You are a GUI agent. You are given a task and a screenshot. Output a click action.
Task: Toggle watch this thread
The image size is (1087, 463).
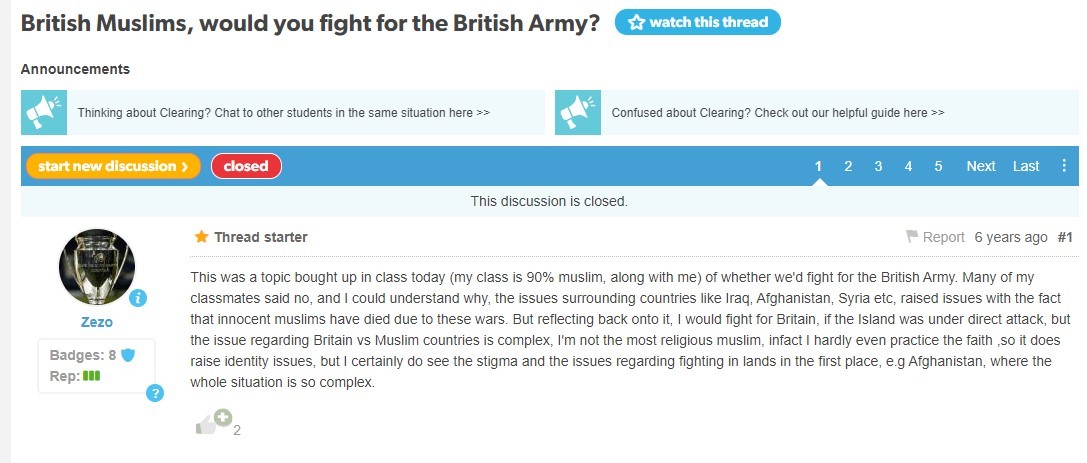pyautogui.click(x=697, y=22)
